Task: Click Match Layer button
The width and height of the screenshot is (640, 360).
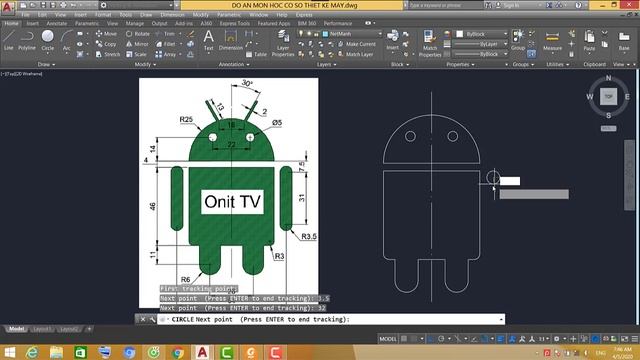Action: (x=356, y=54)
